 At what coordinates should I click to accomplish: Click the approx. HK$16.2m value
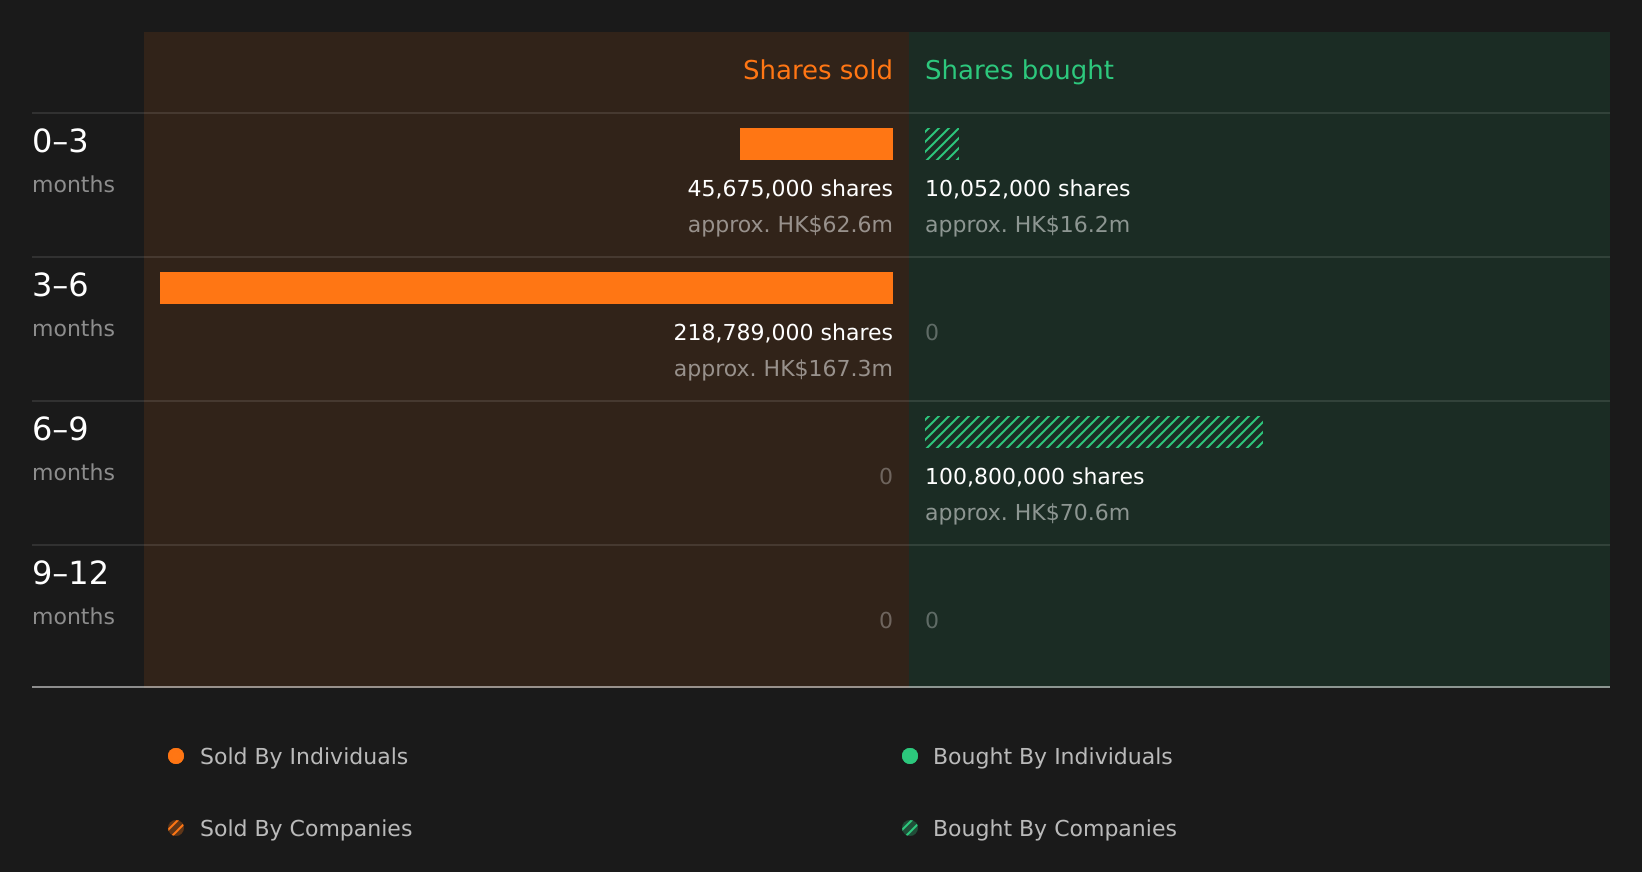[x=1027, y=225]
